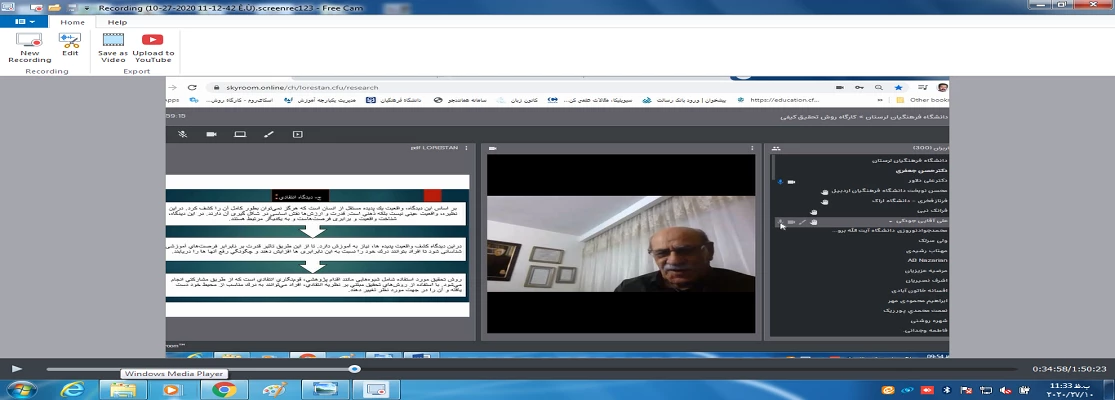The image size is (1115, 400).
Task: Select the whiteboard pen icon in Skyroom toolbar
Action: [x=268, y=133]
